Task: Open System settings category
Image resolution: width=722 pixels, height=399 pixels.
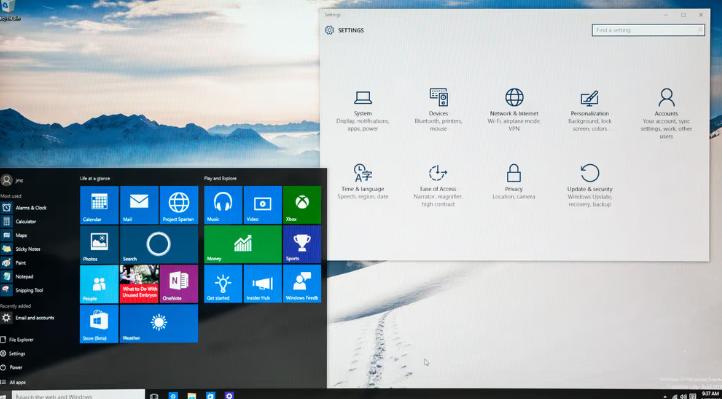Action: [363, 110]
